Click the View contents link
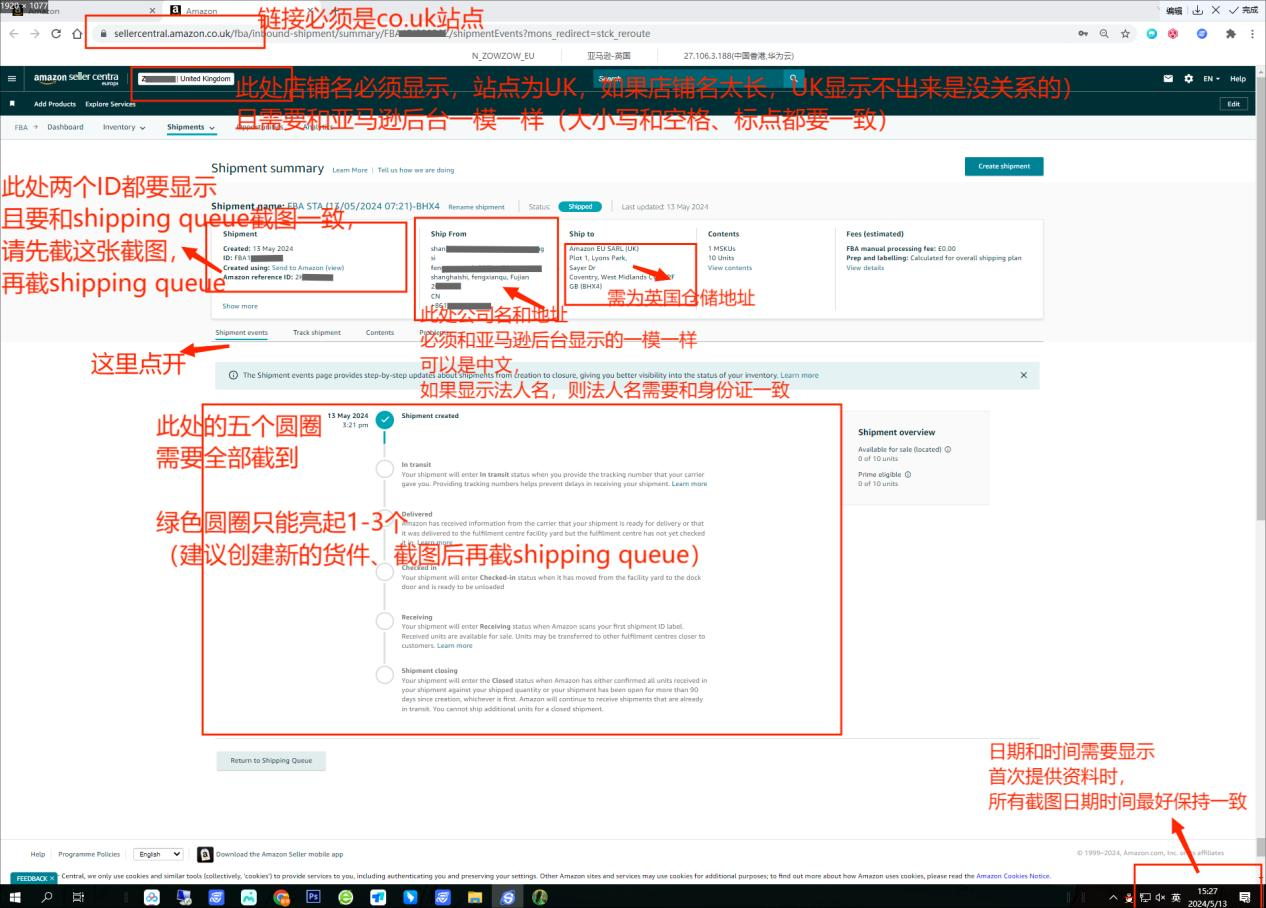 [x=730, y=268]
